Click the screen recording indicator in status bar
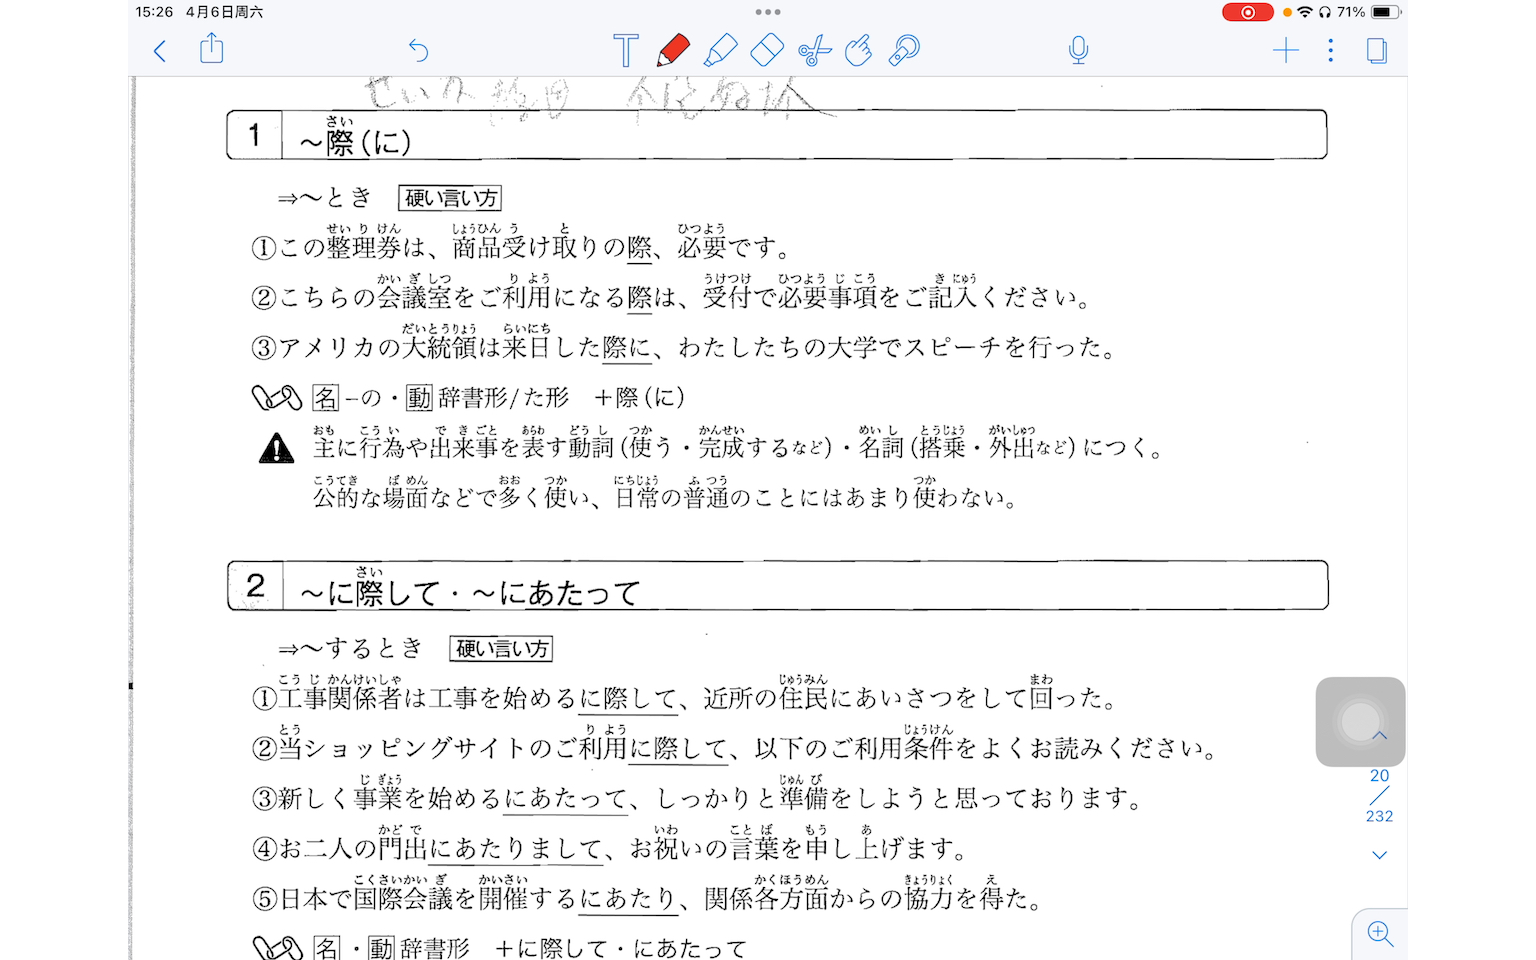1536x960 pixels. tap(1247, 12)
